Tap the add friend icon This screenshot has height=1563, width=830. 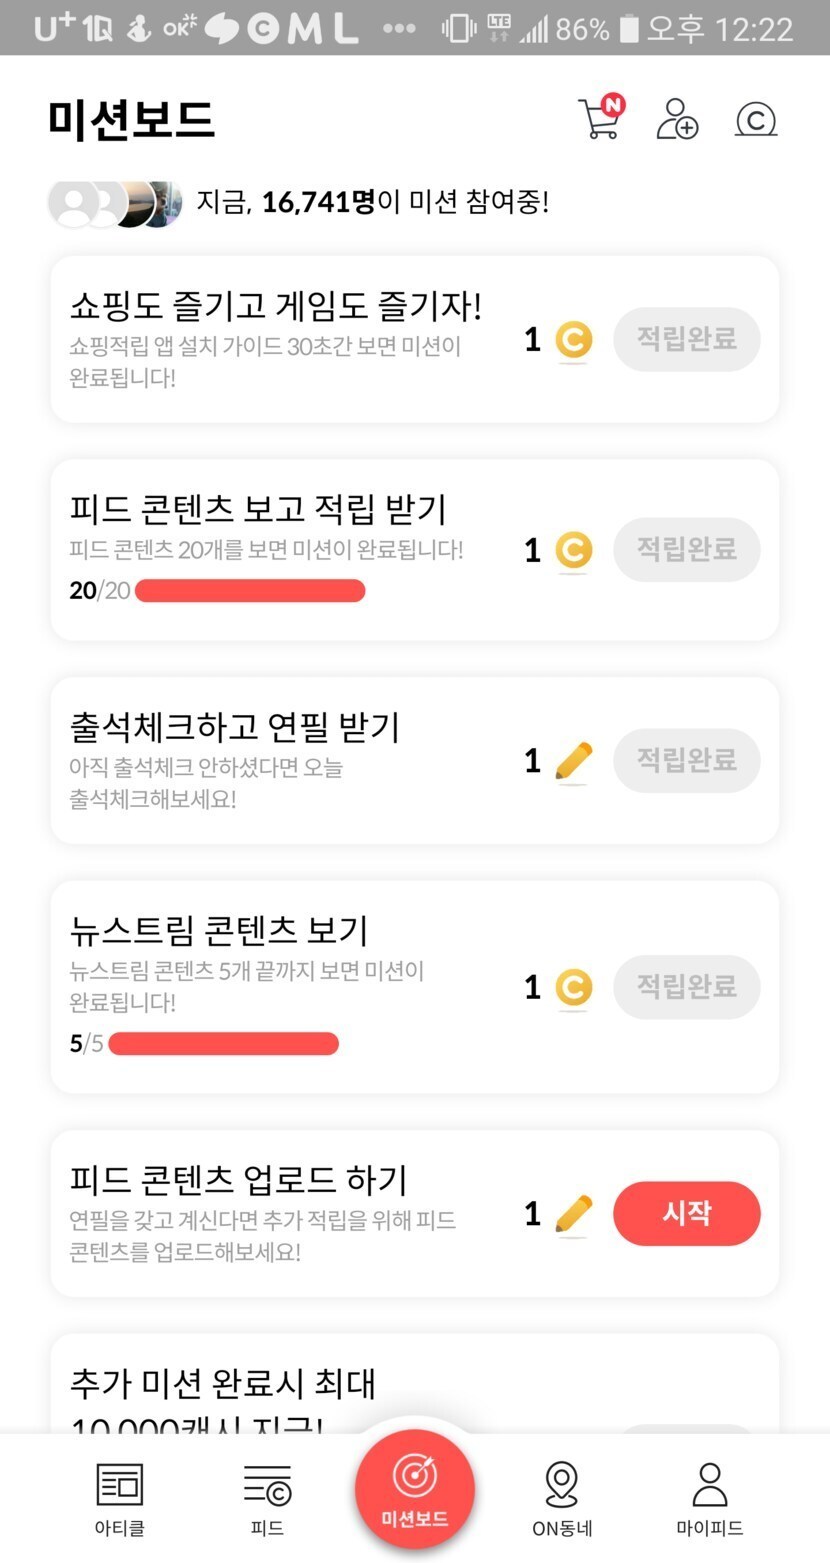677,119
